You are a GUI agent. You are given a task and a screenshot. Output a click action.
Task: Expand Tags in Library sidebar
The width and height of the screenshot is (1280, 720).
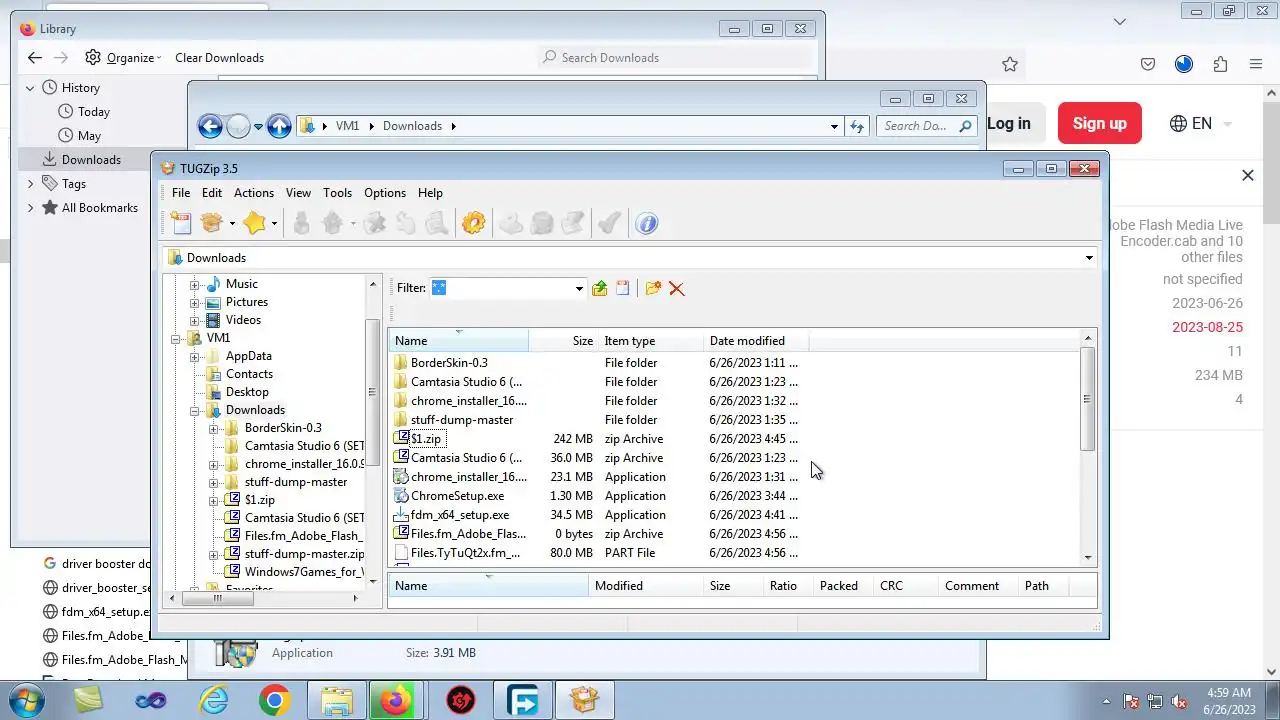point(30,184)
